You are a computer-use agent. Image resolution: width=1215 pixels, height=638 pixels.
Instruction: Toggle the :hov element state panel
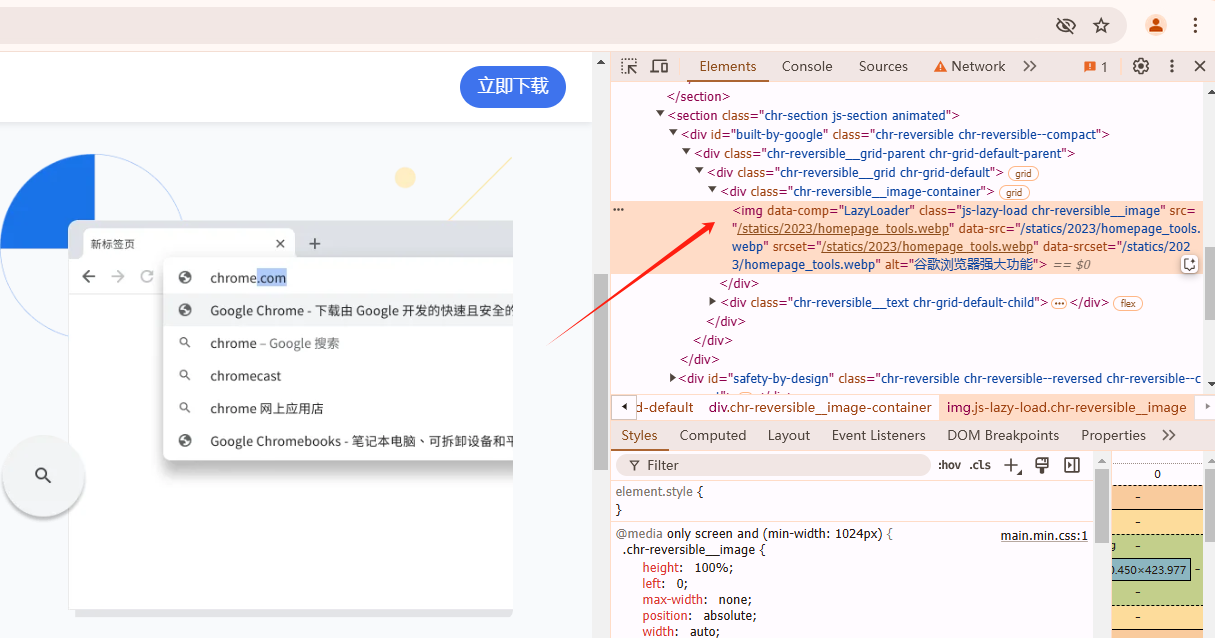tap(950, 465)
